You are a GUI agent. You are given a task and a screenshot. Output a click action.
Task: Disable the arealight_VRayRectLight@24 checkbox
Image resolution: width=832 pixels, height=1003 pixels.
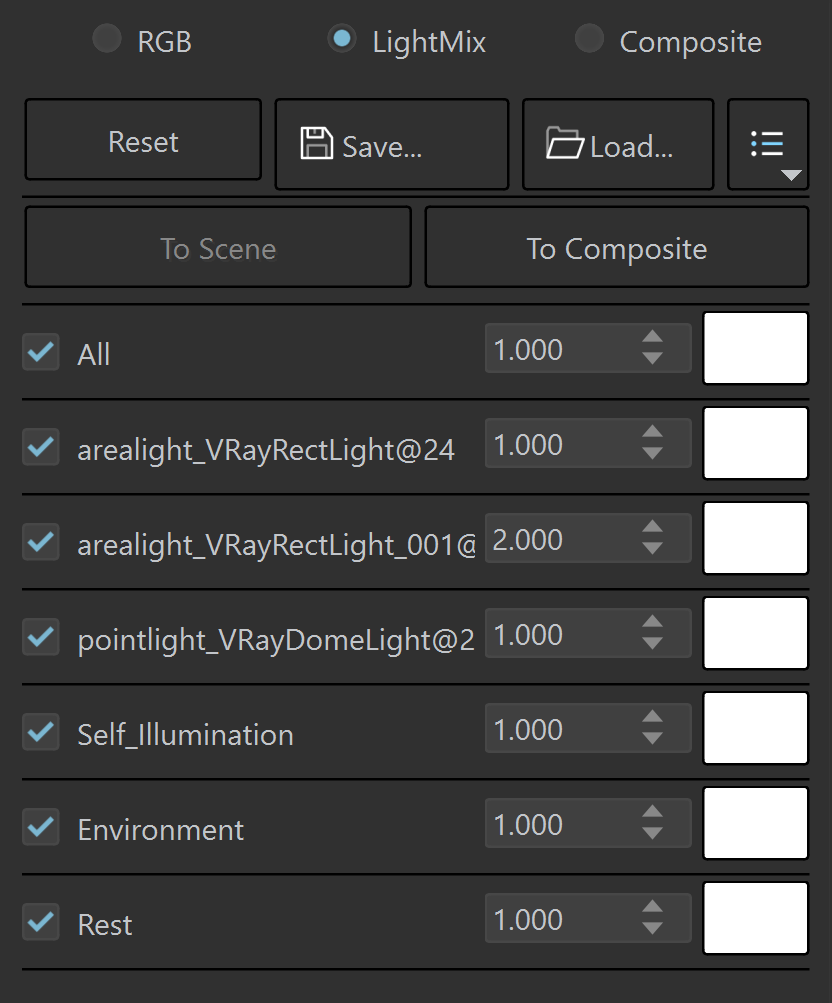tap(41, 446)
